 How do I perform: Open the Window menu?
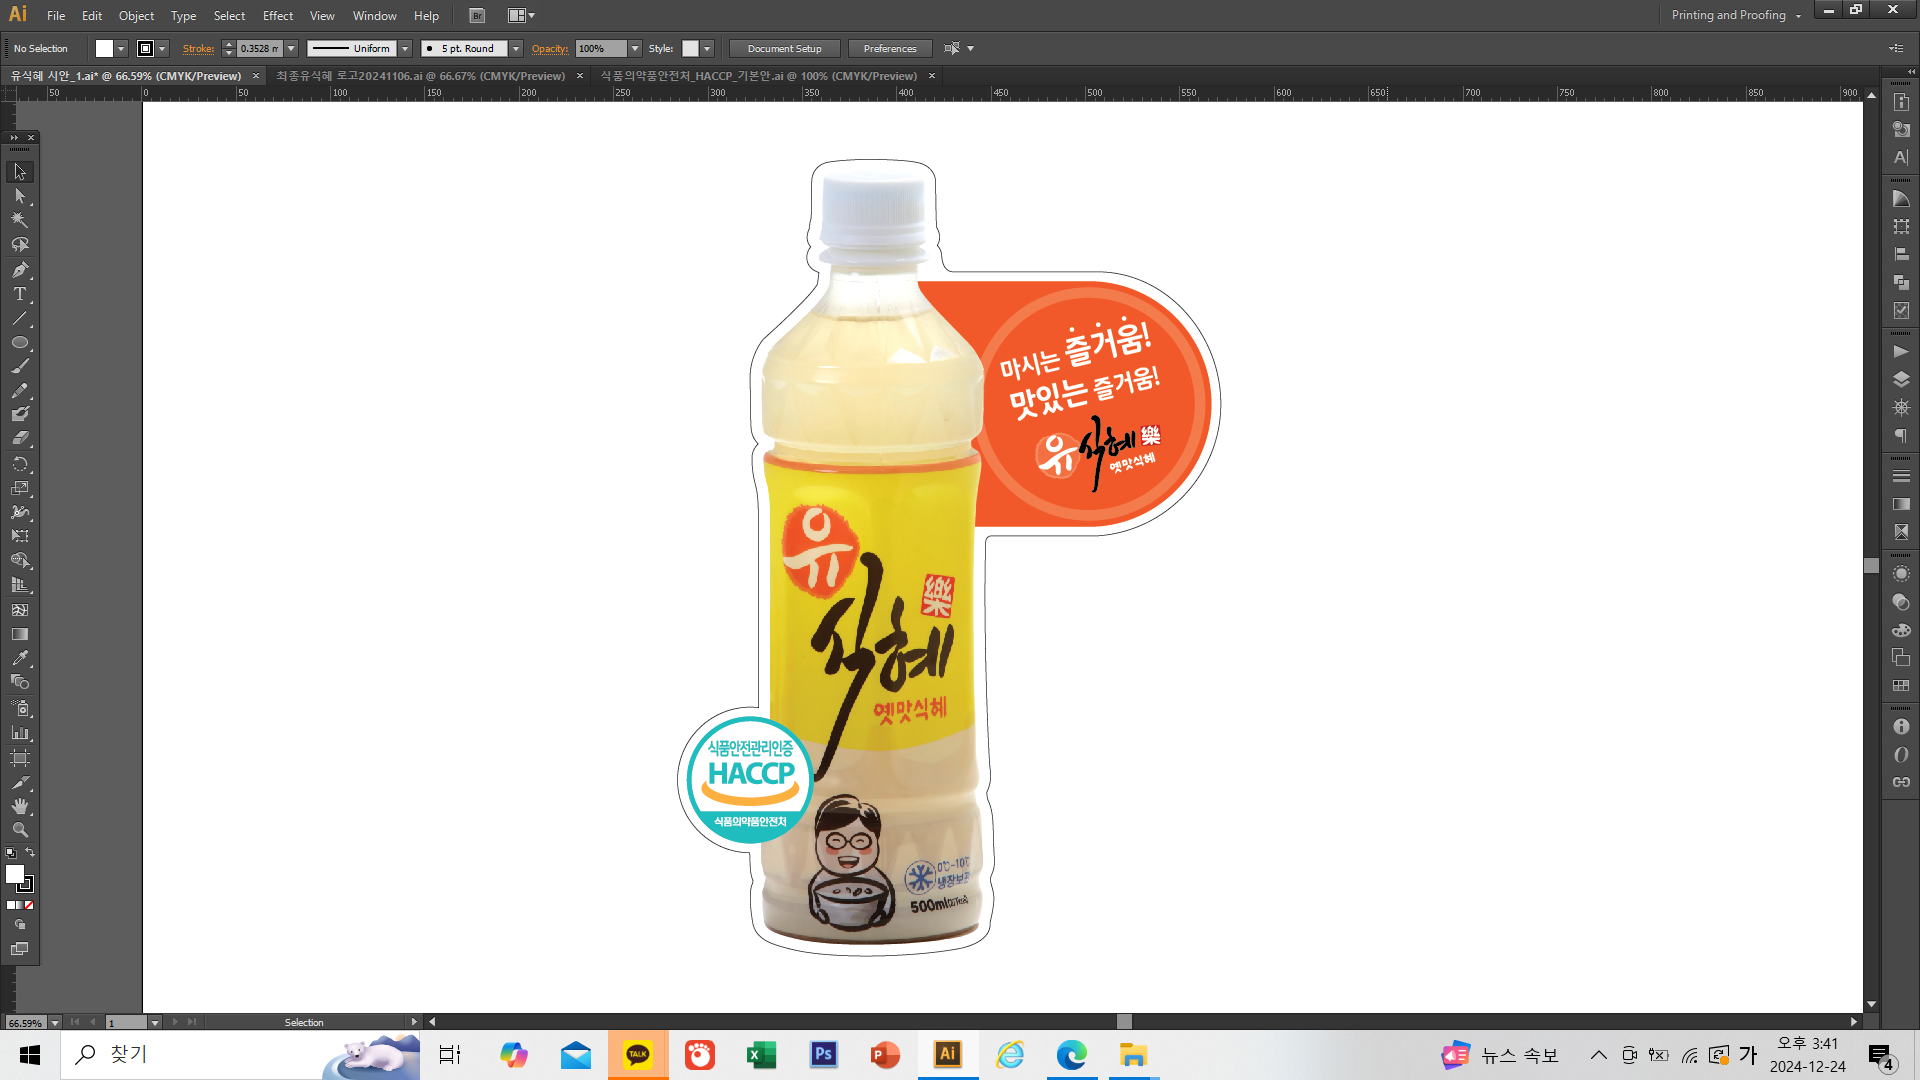pyautogui.click(x=374, y=16)
